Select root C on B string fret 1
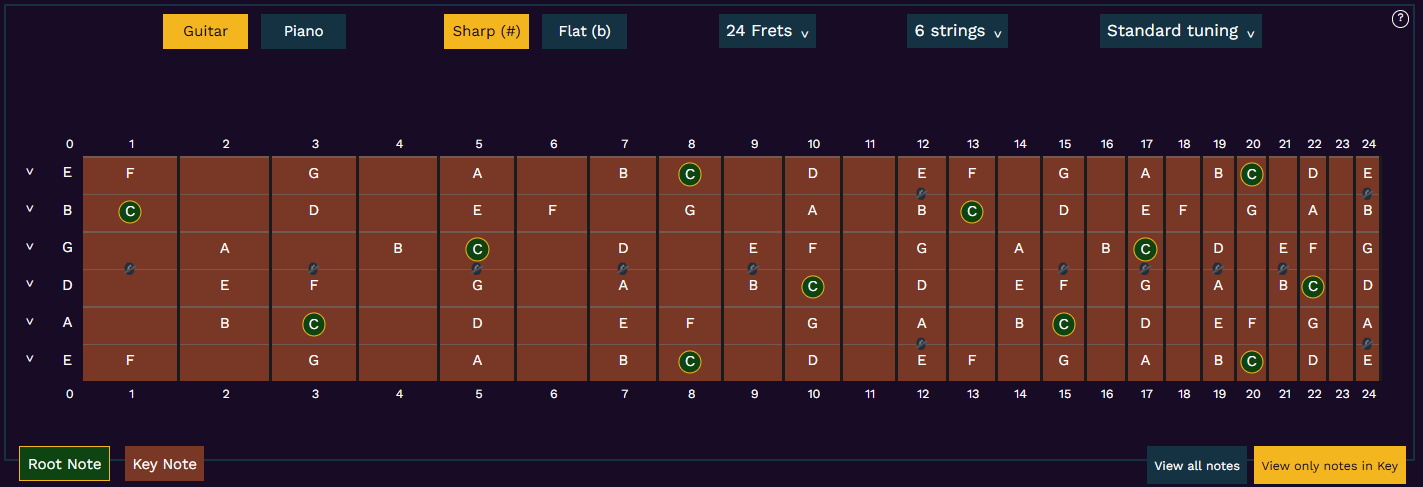The width and height of the screenshot is (1423, 487). pos(130,212)
